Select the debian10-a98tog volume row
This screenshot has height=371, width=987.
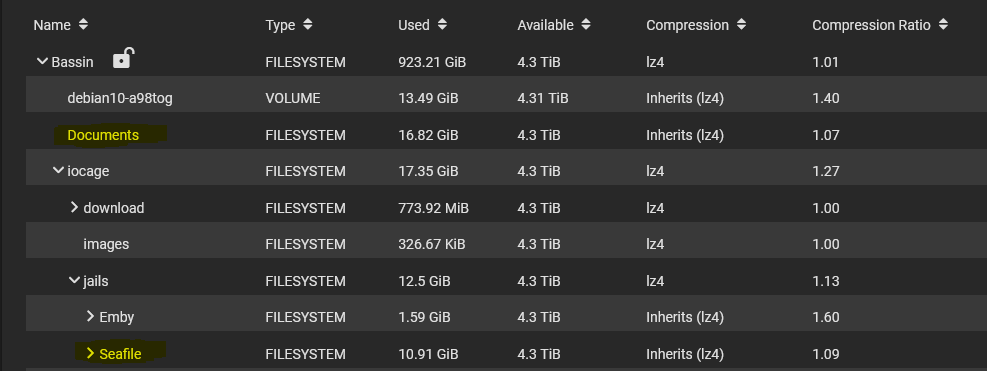coord(506,98)
